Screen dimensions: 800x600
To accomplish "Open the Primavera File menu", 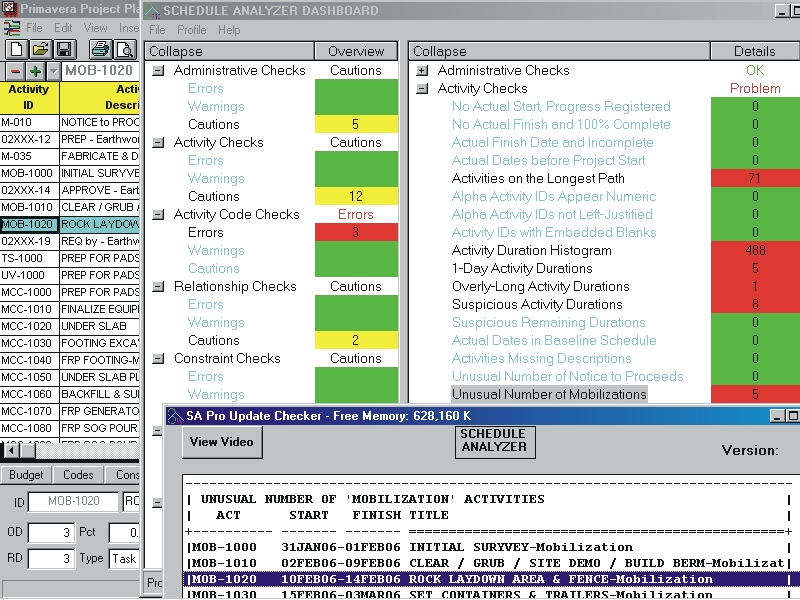I will (34, 28).
